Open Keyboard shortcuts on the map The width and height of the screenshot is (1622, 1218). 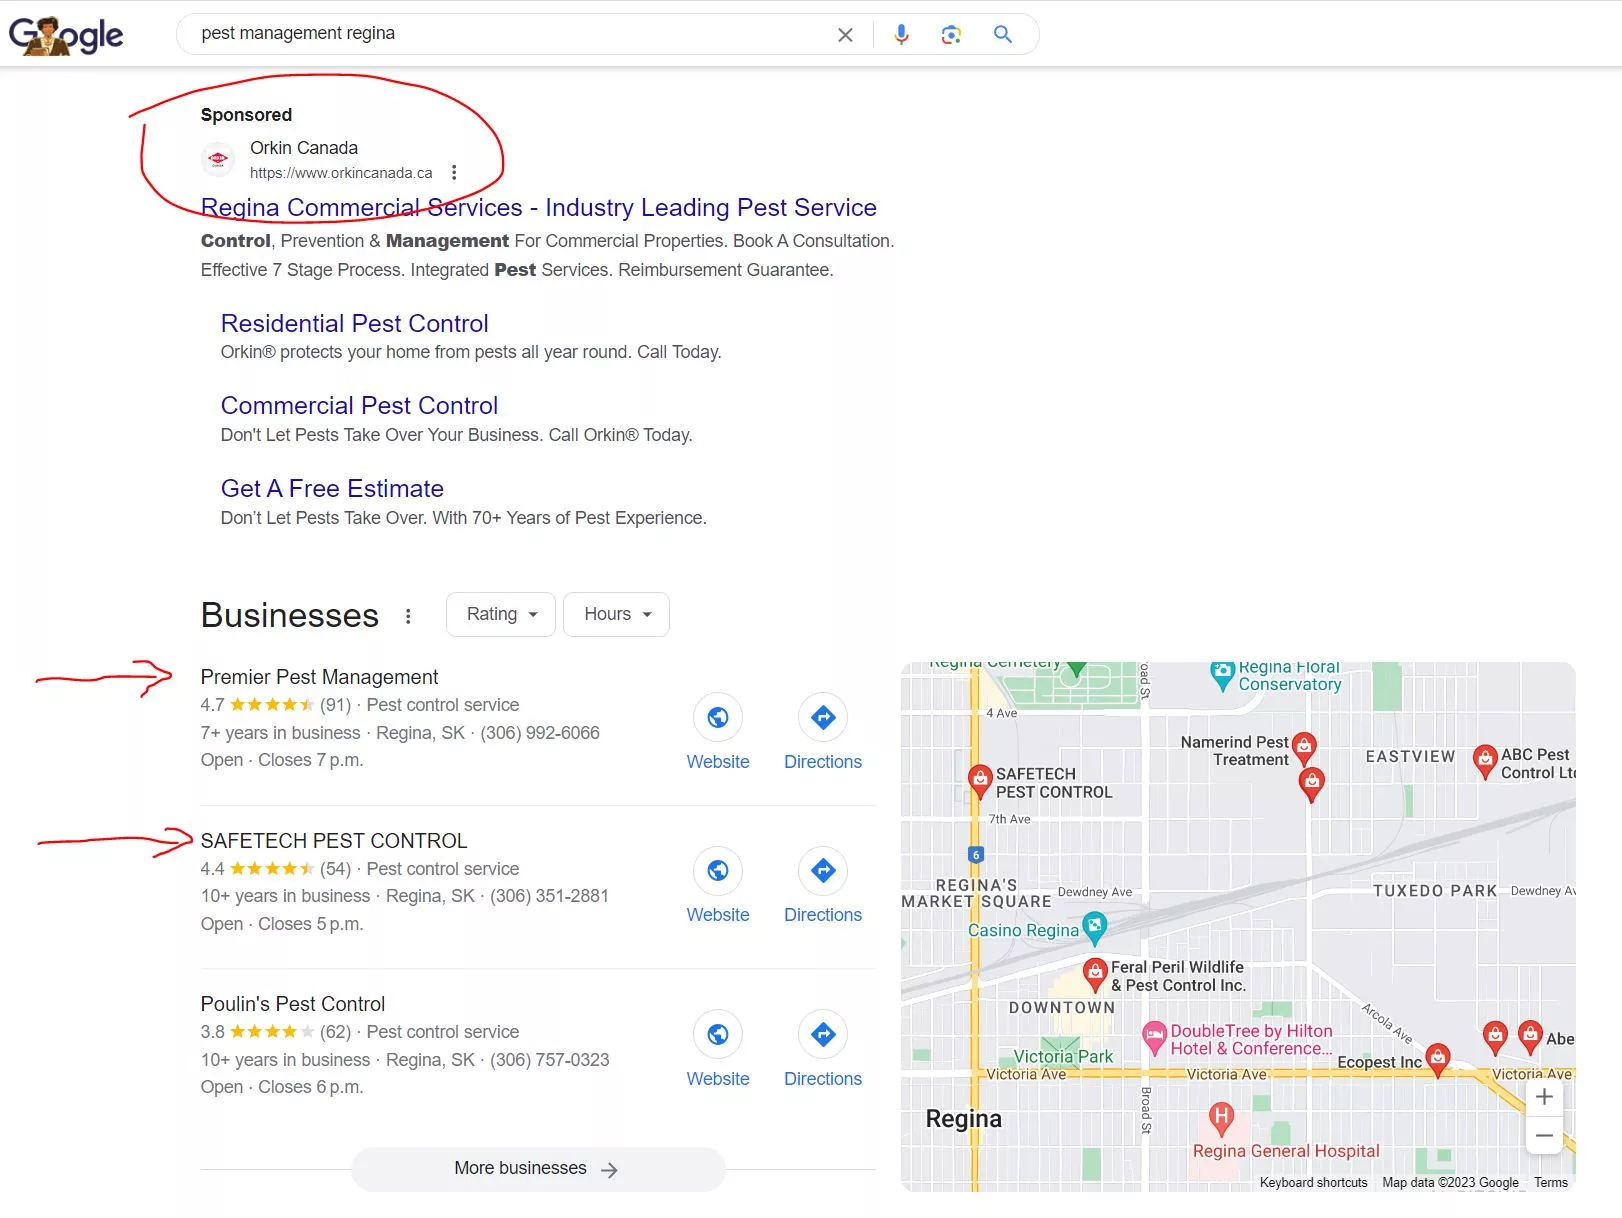pos(1313,1183)
